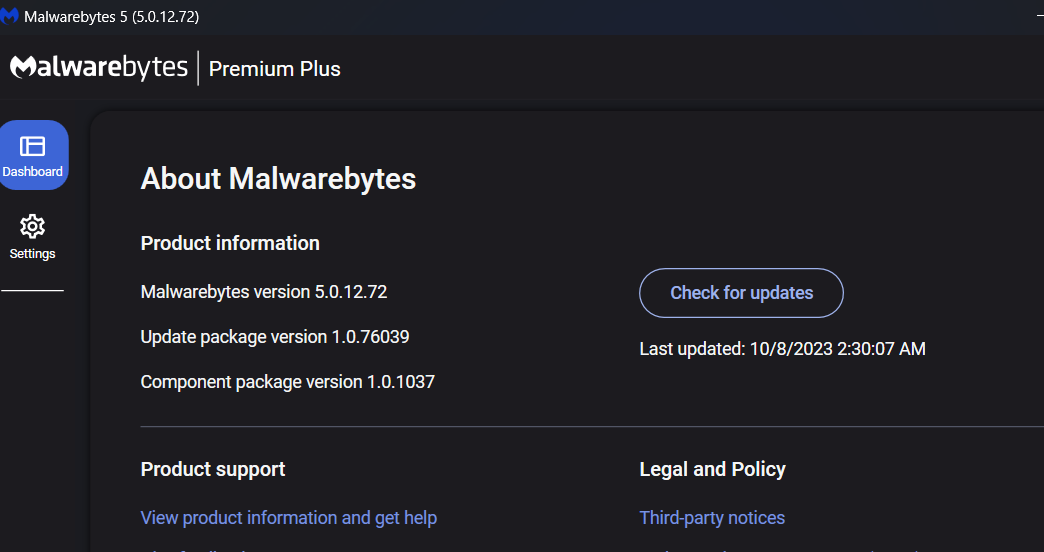Click the Malwarebytes title bar app icon

(x=9, y=16)
